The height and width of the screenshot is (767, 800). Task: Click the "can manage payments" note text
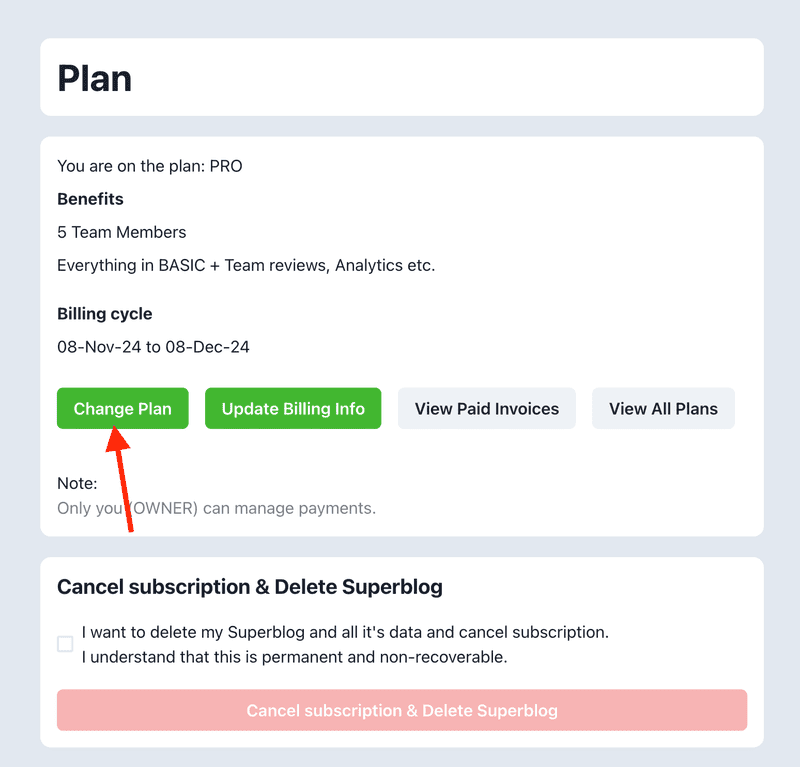(x=290, y=508)
